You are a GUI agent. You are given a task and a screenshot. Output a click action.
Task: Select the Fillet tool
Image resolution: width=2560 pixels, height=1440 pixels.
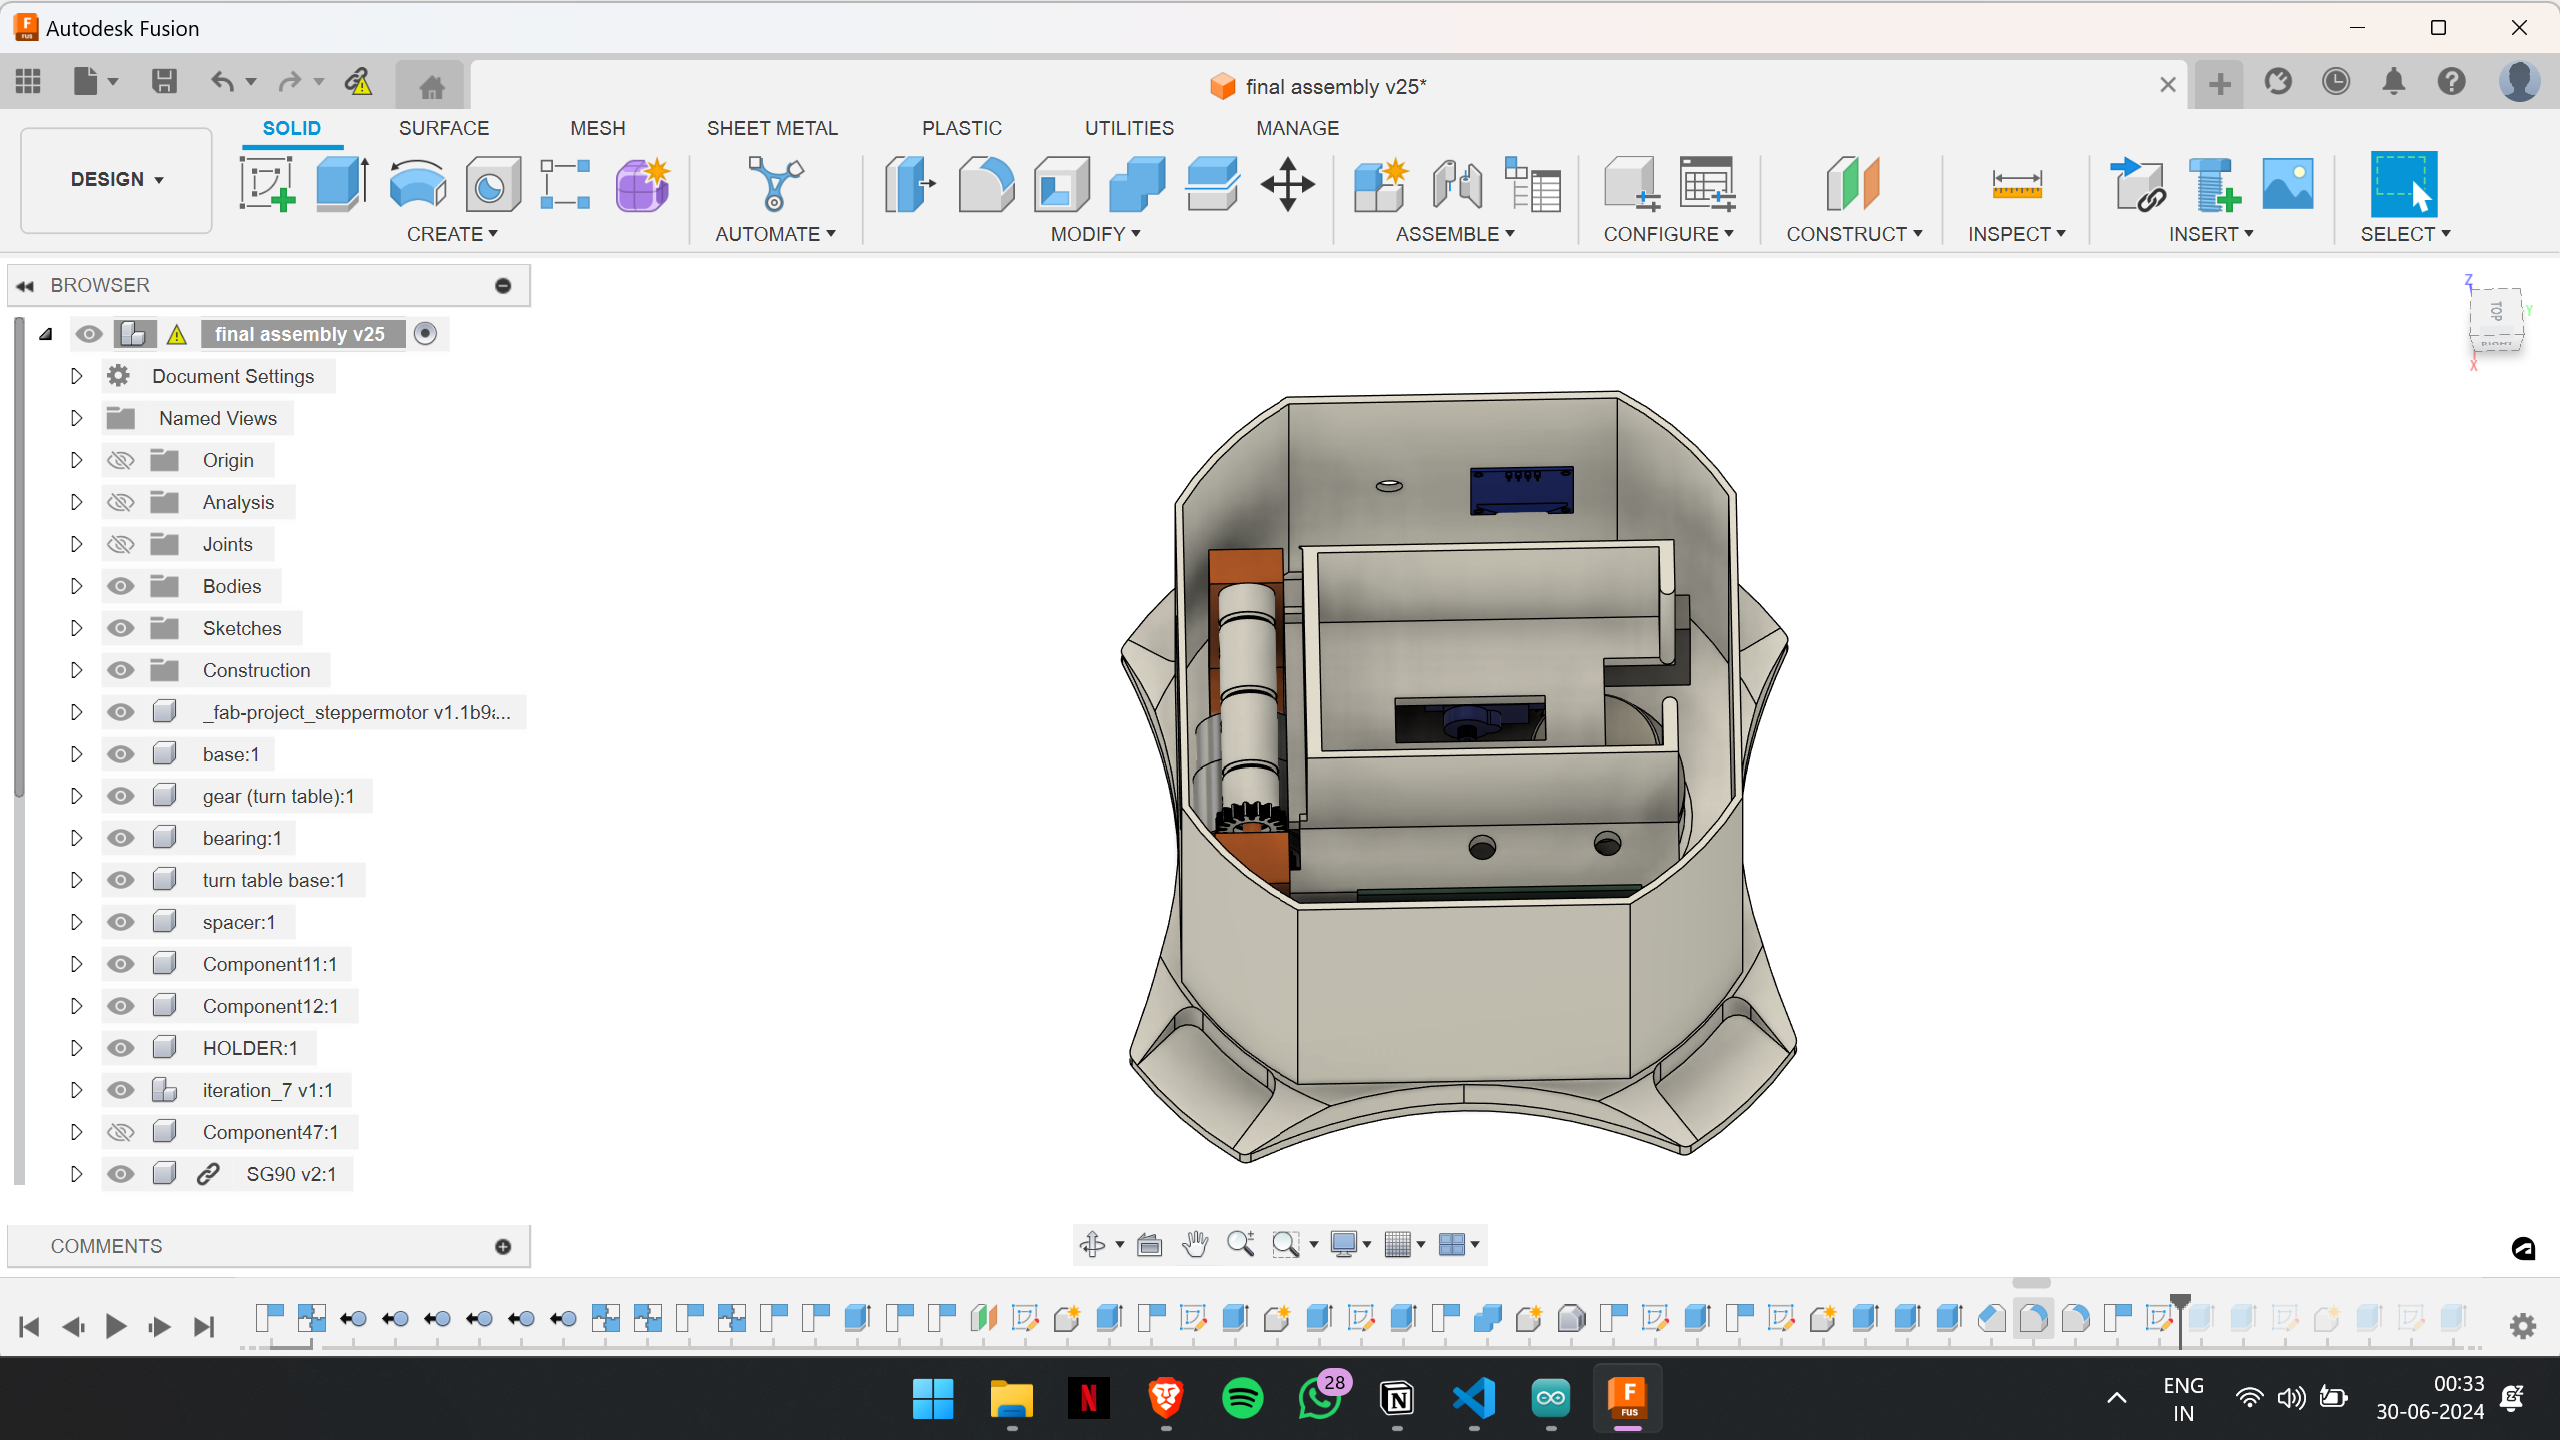coord(986,184)
